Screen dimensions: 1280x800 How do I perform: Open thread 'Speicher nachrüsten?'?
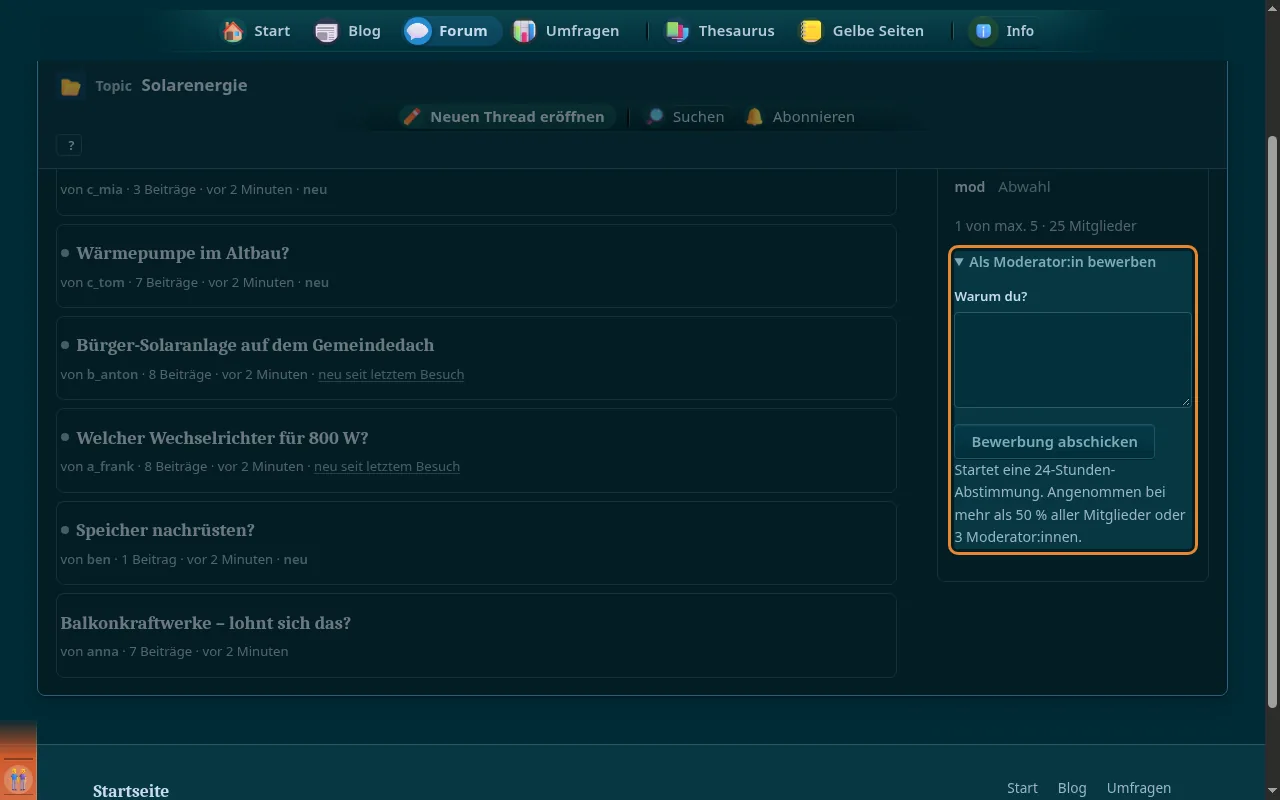tap(165, 530)
